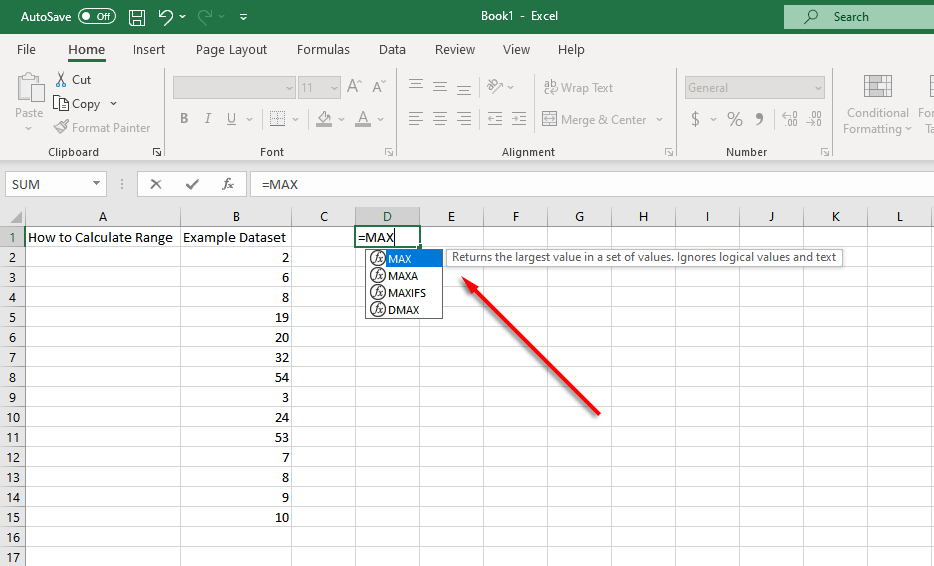
Task: Click the Fill Color bucket swatch
Action: click(323, 119)
